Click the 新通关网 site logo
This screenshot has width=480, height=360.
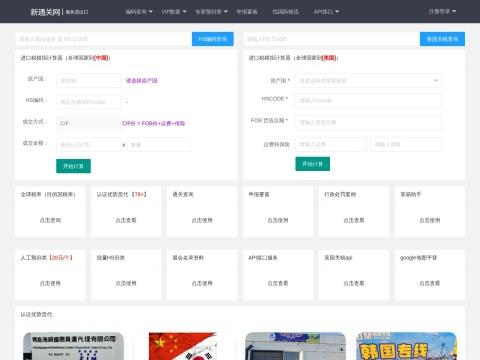click(59, 12)
